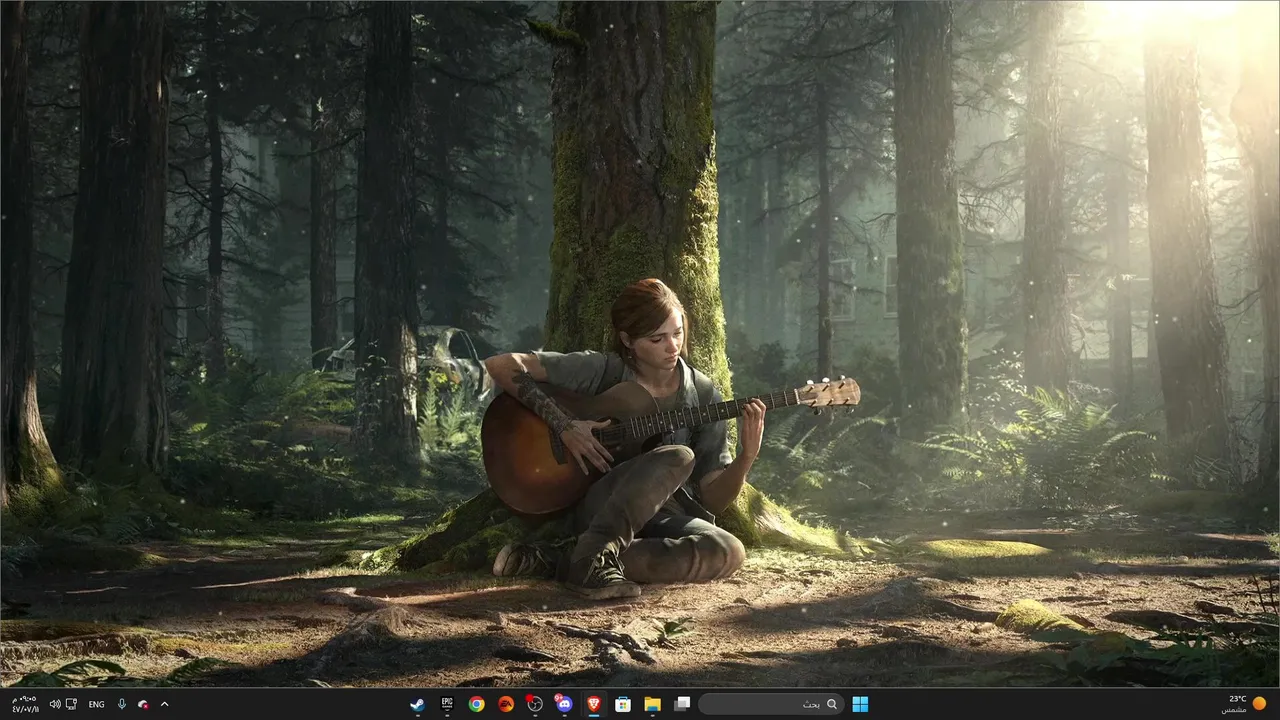Viewport: 1280px width, 720px height.
Task: Open Google Chrome from the taskbar
Action: click(x=477, y=704)
